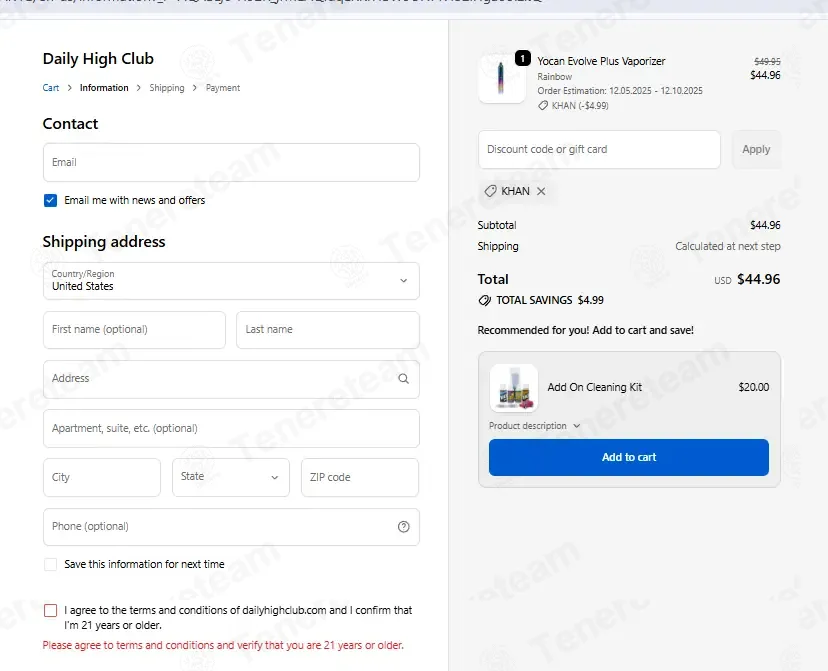Focus the Last name field
The height and width of the screenshot is (671, 828).
click(x=328, y=330)
